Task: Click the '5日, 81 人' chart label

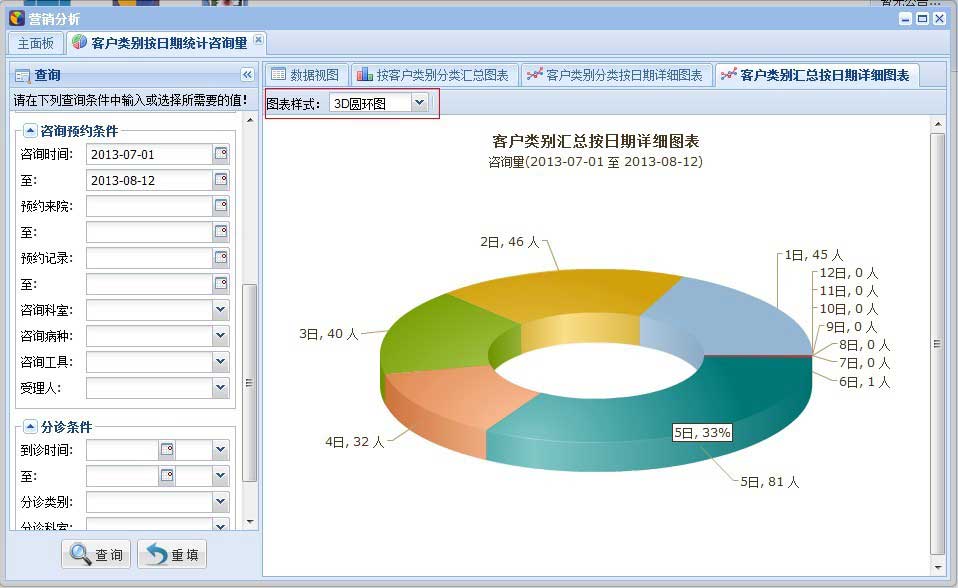Action: pyautogui.click(x=770, y=482)
